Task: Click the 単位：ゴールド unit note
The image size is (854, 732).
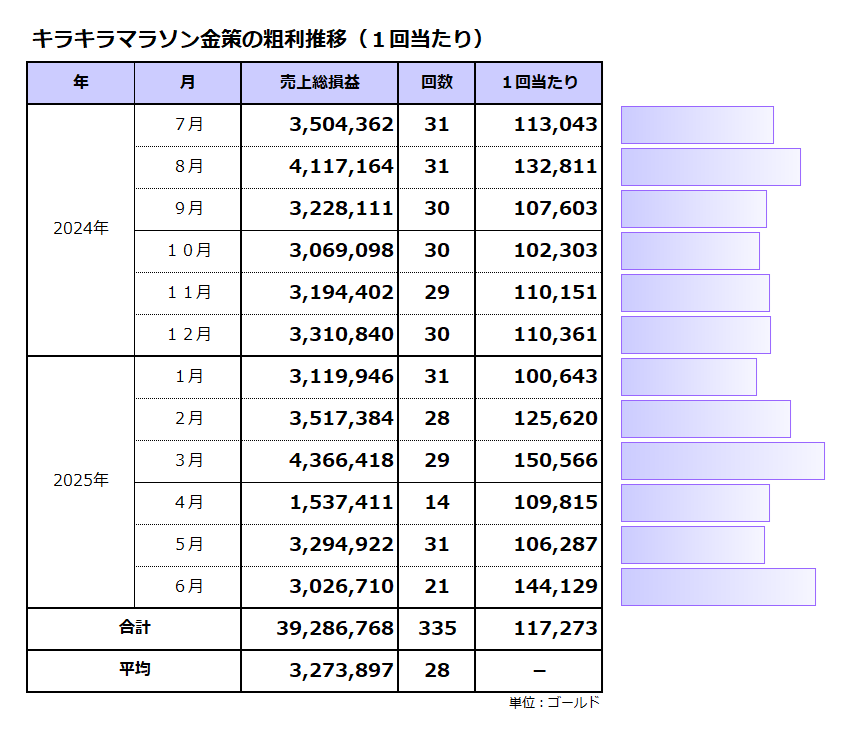Action: (554, 703)
